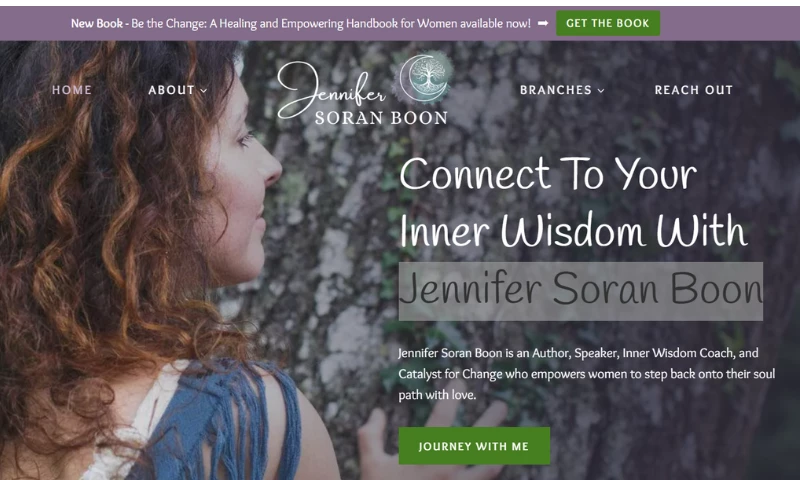Click the Author, Speaker description paragraph

587,374
